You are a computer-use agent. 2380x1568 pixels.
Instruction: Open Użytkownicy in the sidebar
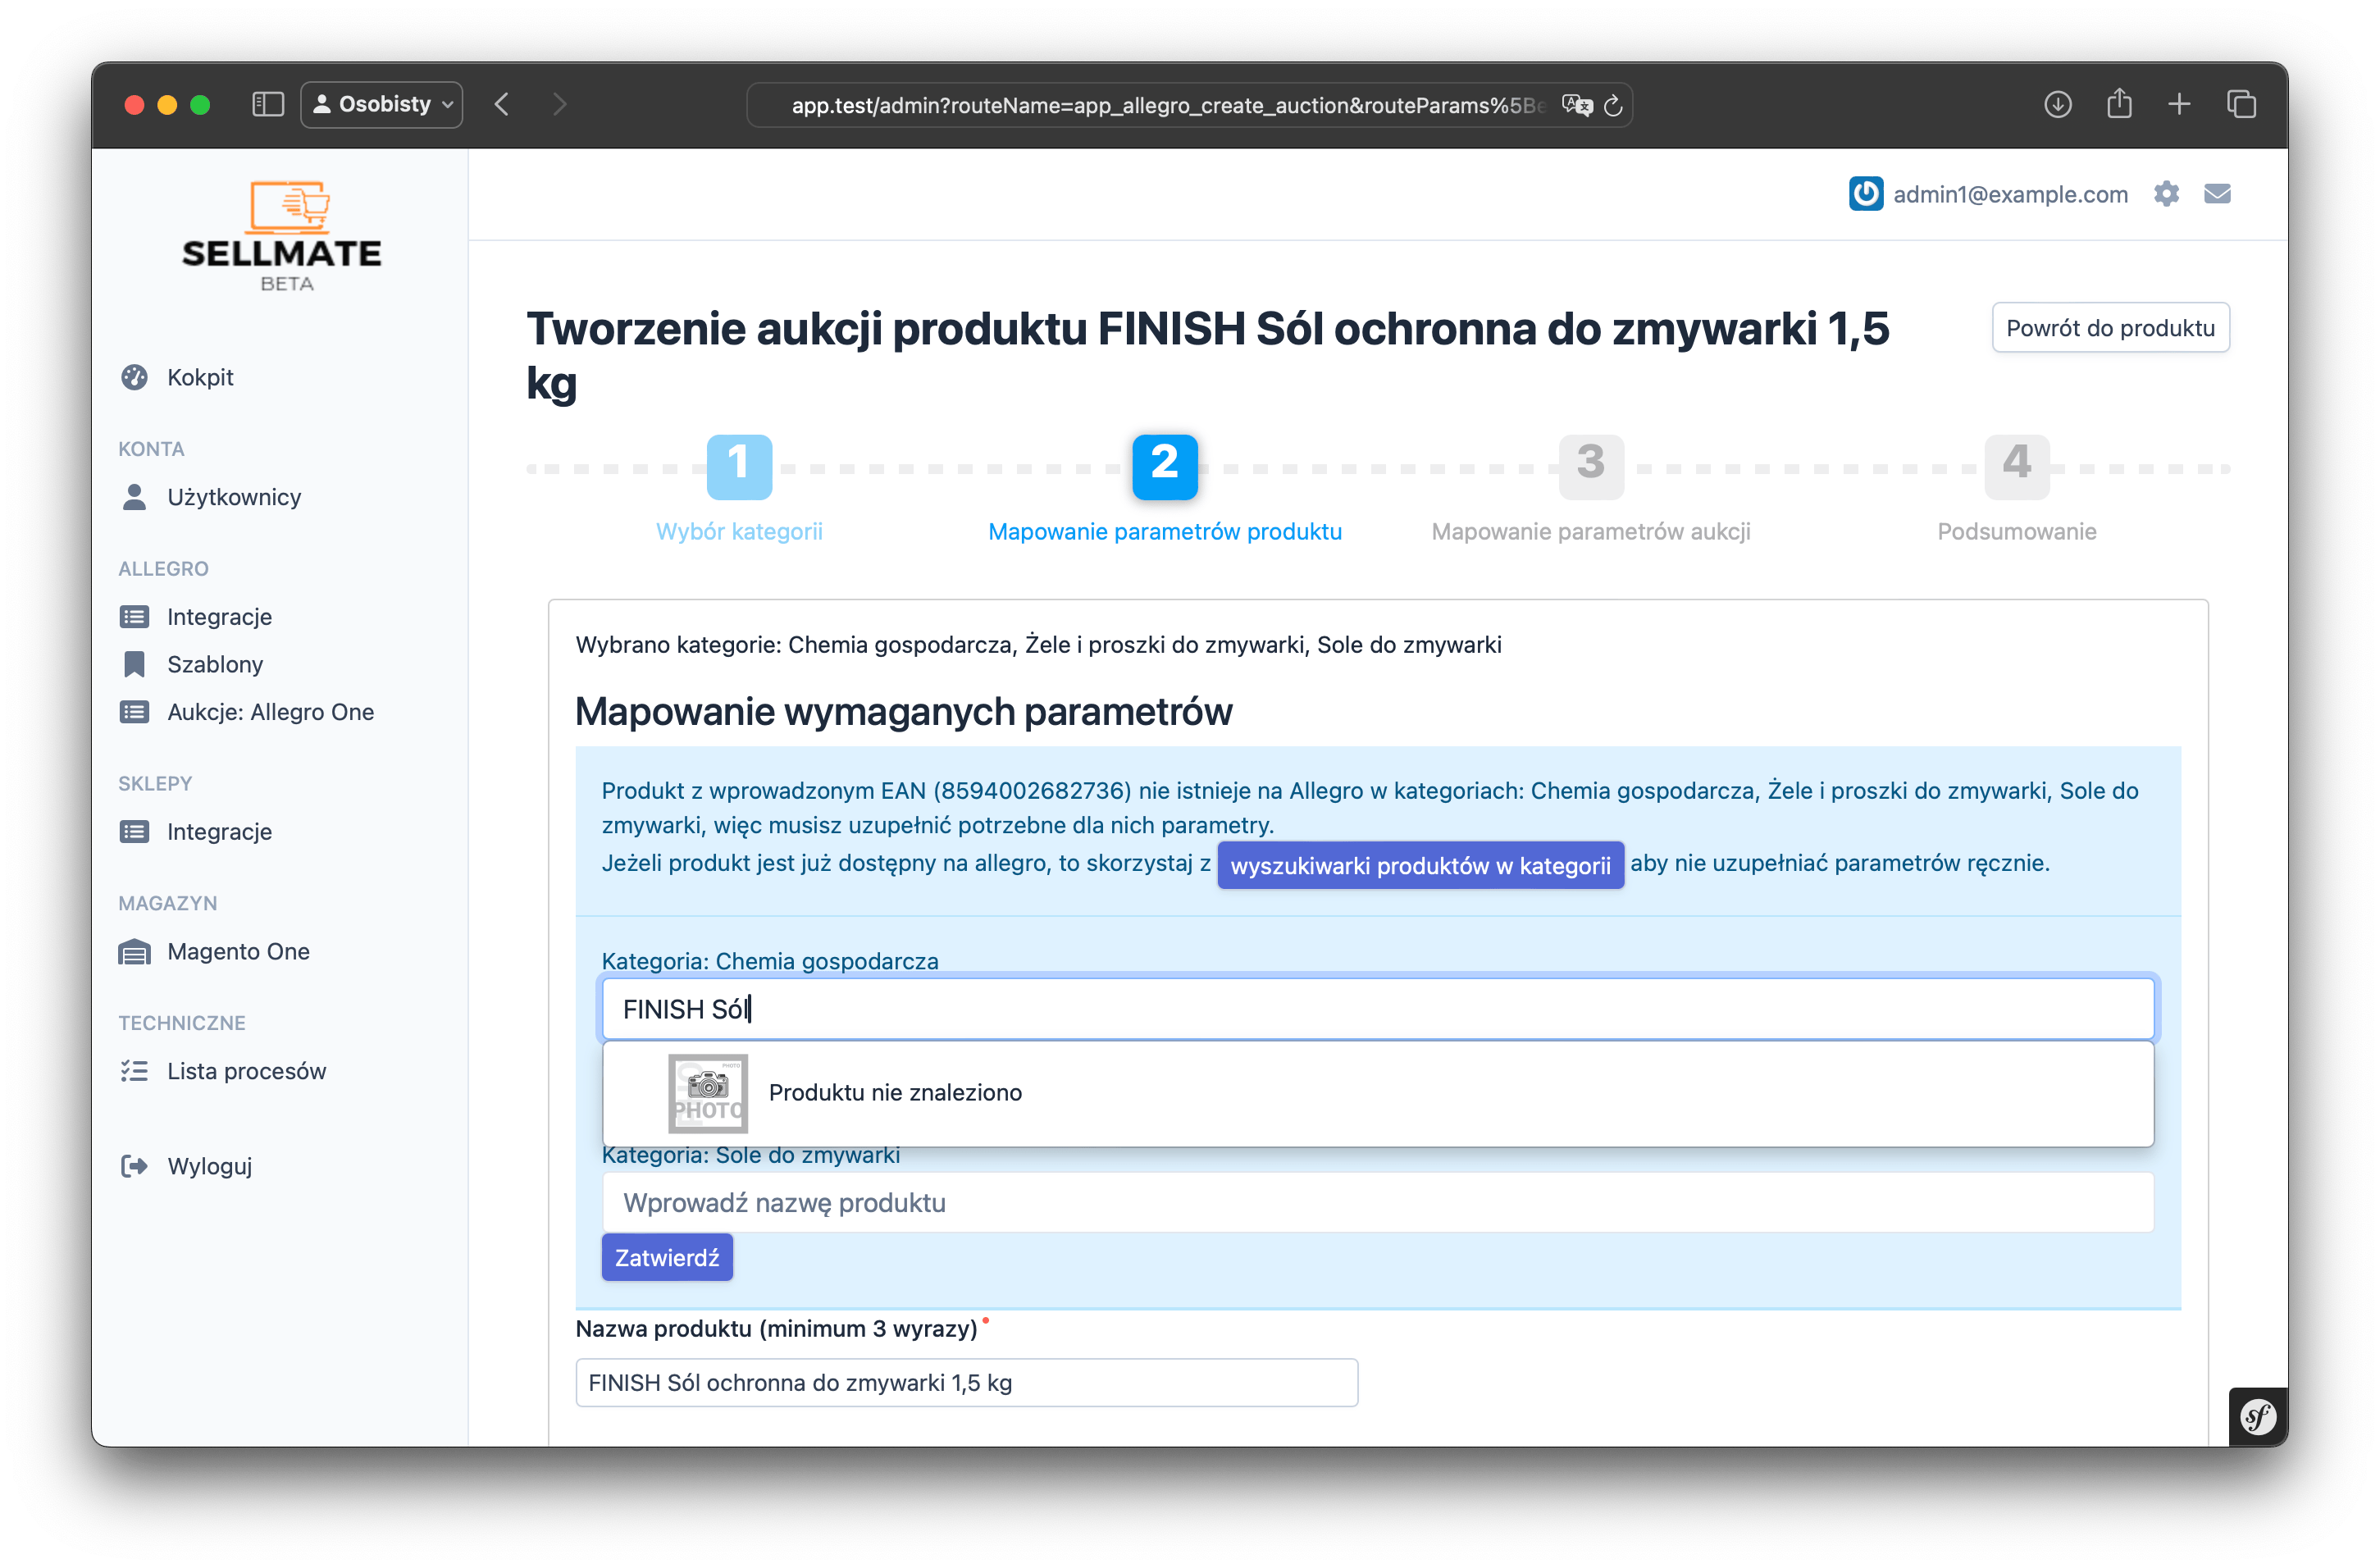coord(234,497)
